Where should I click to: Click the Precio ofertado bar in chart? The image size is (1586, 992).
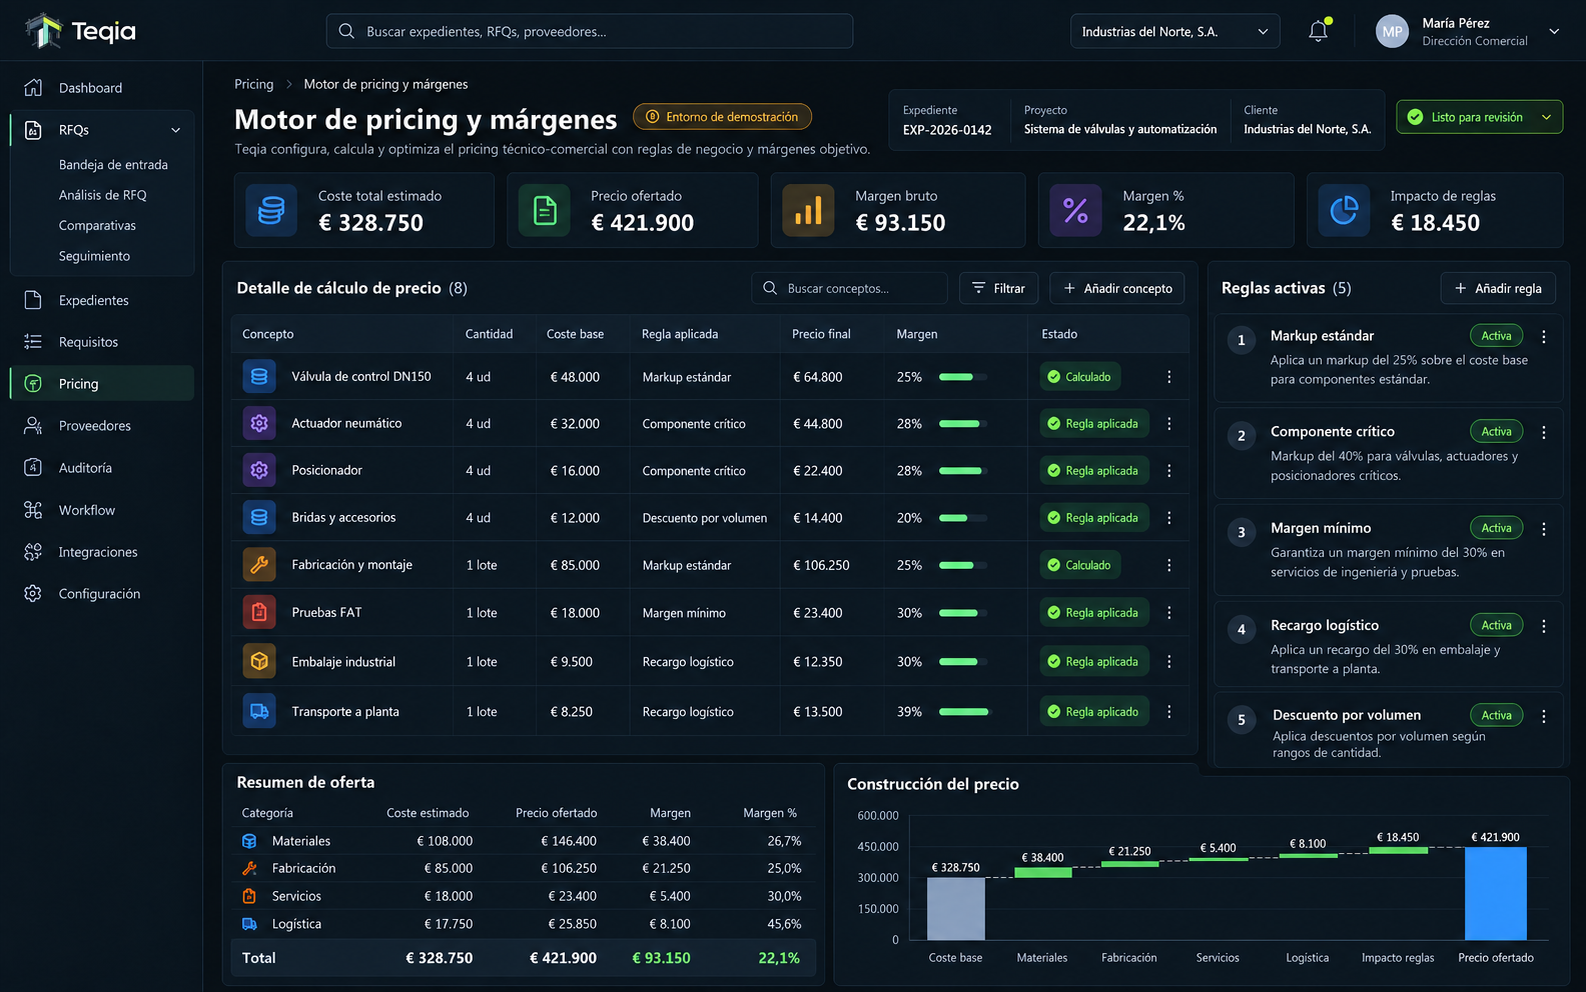(x=1496, y=893)
